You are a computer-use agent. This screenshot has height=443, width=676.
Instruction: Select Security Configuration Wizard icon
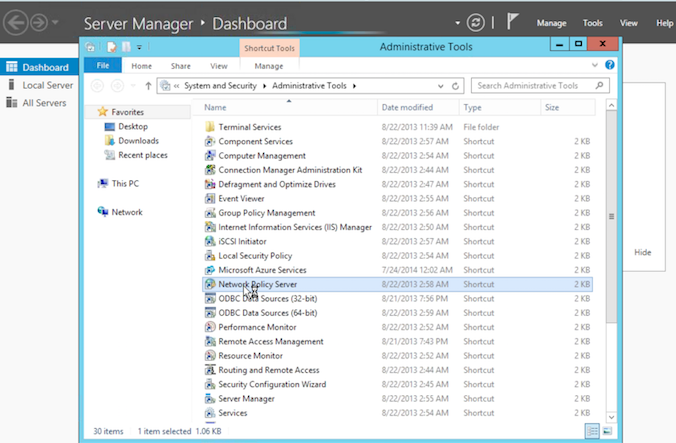point(210,384)
